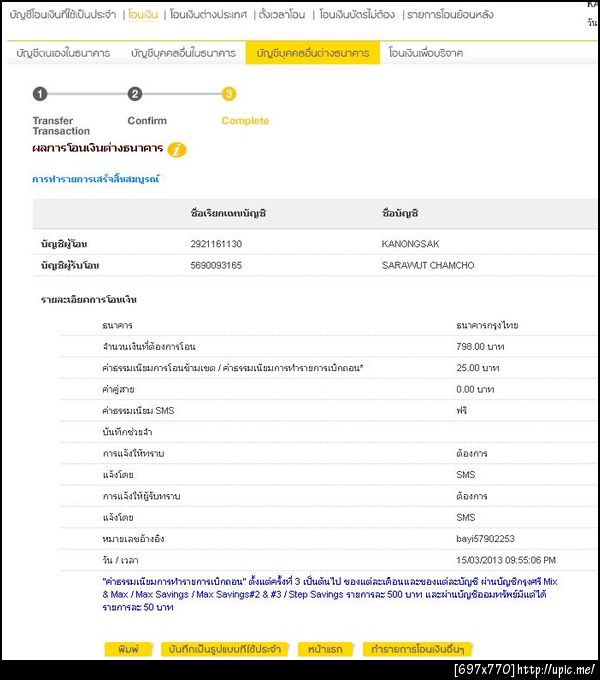Viewport: 600px width, 680px height.
Task: Click the บัญชีผู้โอน row label
Action: pyautogui.click(x=64, y=244)
